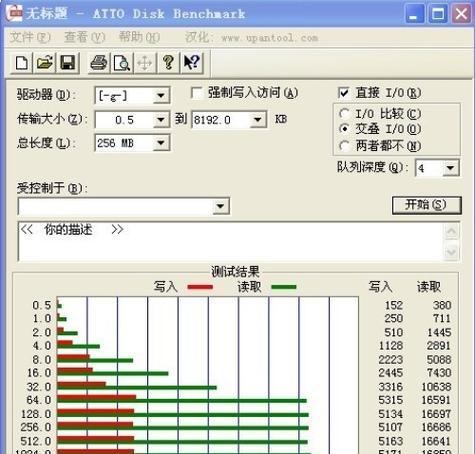Click inside the 你的描述 description box
The width and height of the screenshot is (475, 454).
pos(230,241)
